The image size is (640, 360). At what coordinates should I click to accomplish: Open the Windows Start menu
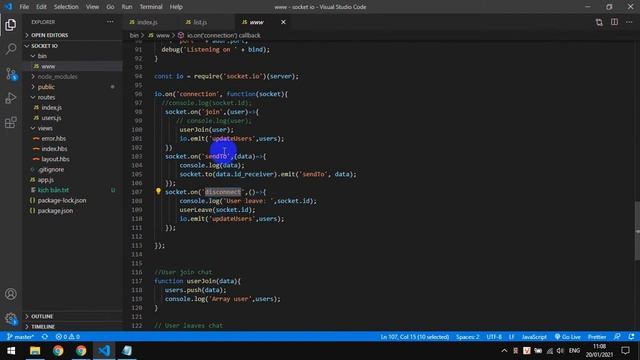[11, 351]
